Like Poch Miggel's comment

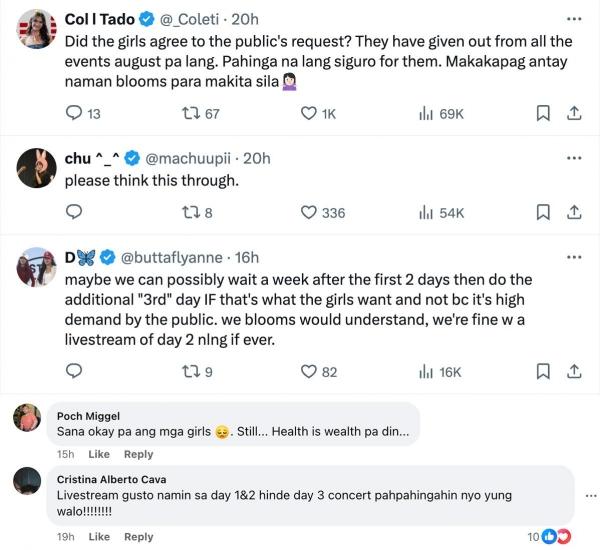(99, 454)
